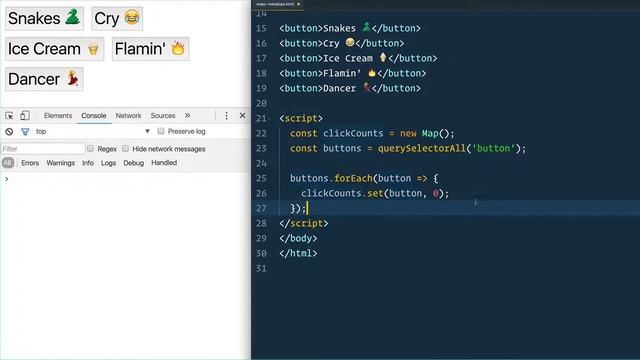The image size is (640, 360).
Task: Open the Sources tab
Action: [x=163, y=116]
